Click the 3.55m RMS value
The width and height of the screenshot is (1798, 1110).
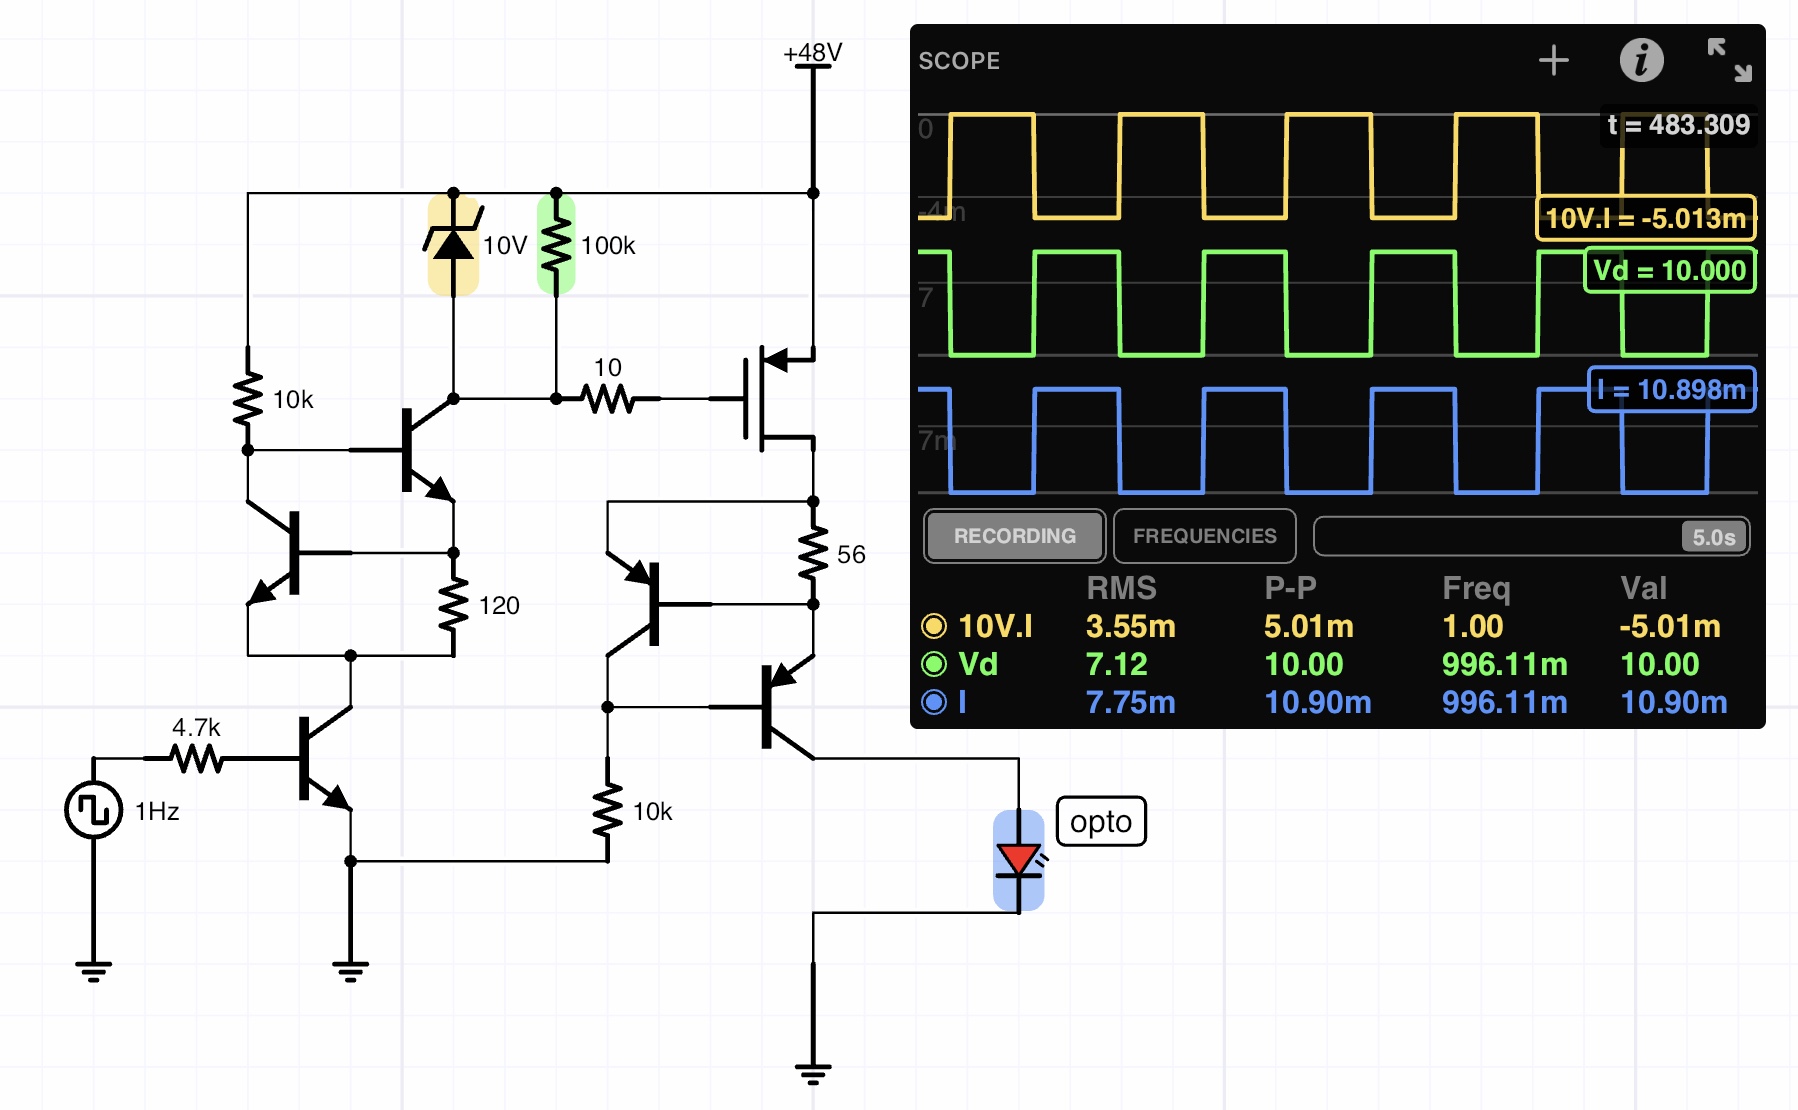[1131, 626]
